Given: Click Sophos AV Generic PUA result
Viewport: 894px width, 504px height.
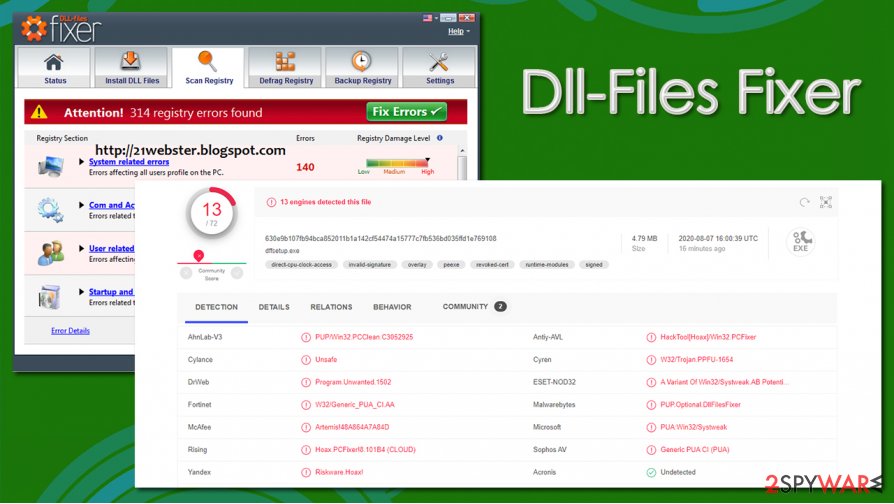Looking at the screenshot, I should 694,450.
